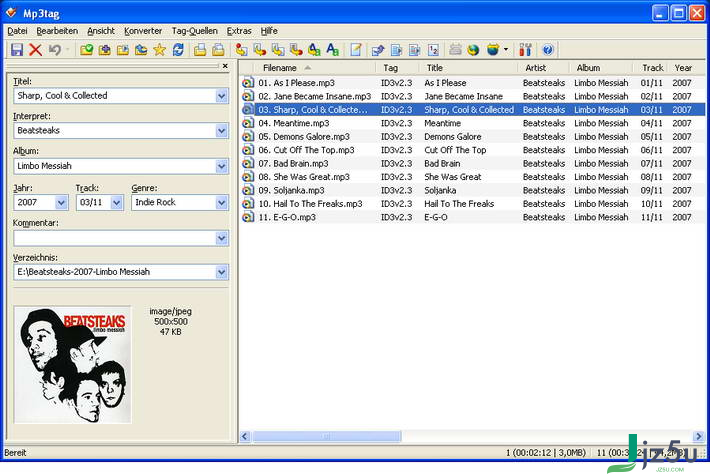Image resolution: width=710 pixels, height=474 pixels.
Task: Click the web sources bucket-globe icon
Action: [x=493, y=50]
